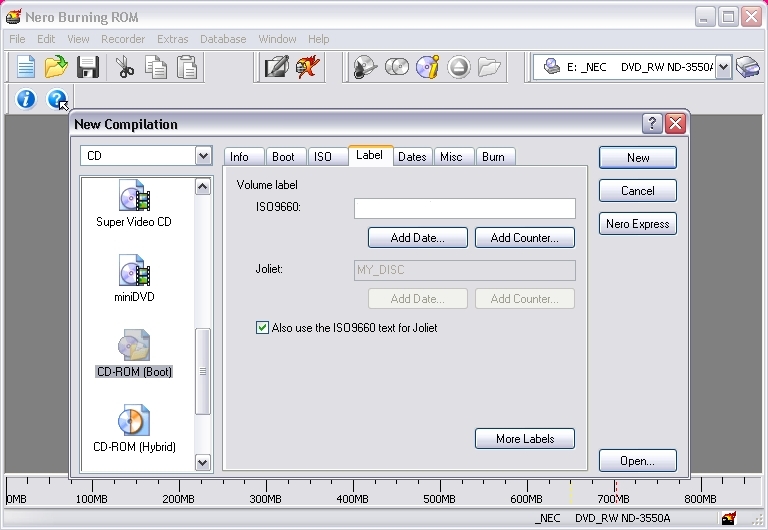Click the Cancel button
The width and height of the screenshot is (768, 530).
pyautogui.click(x=638, y=191)
